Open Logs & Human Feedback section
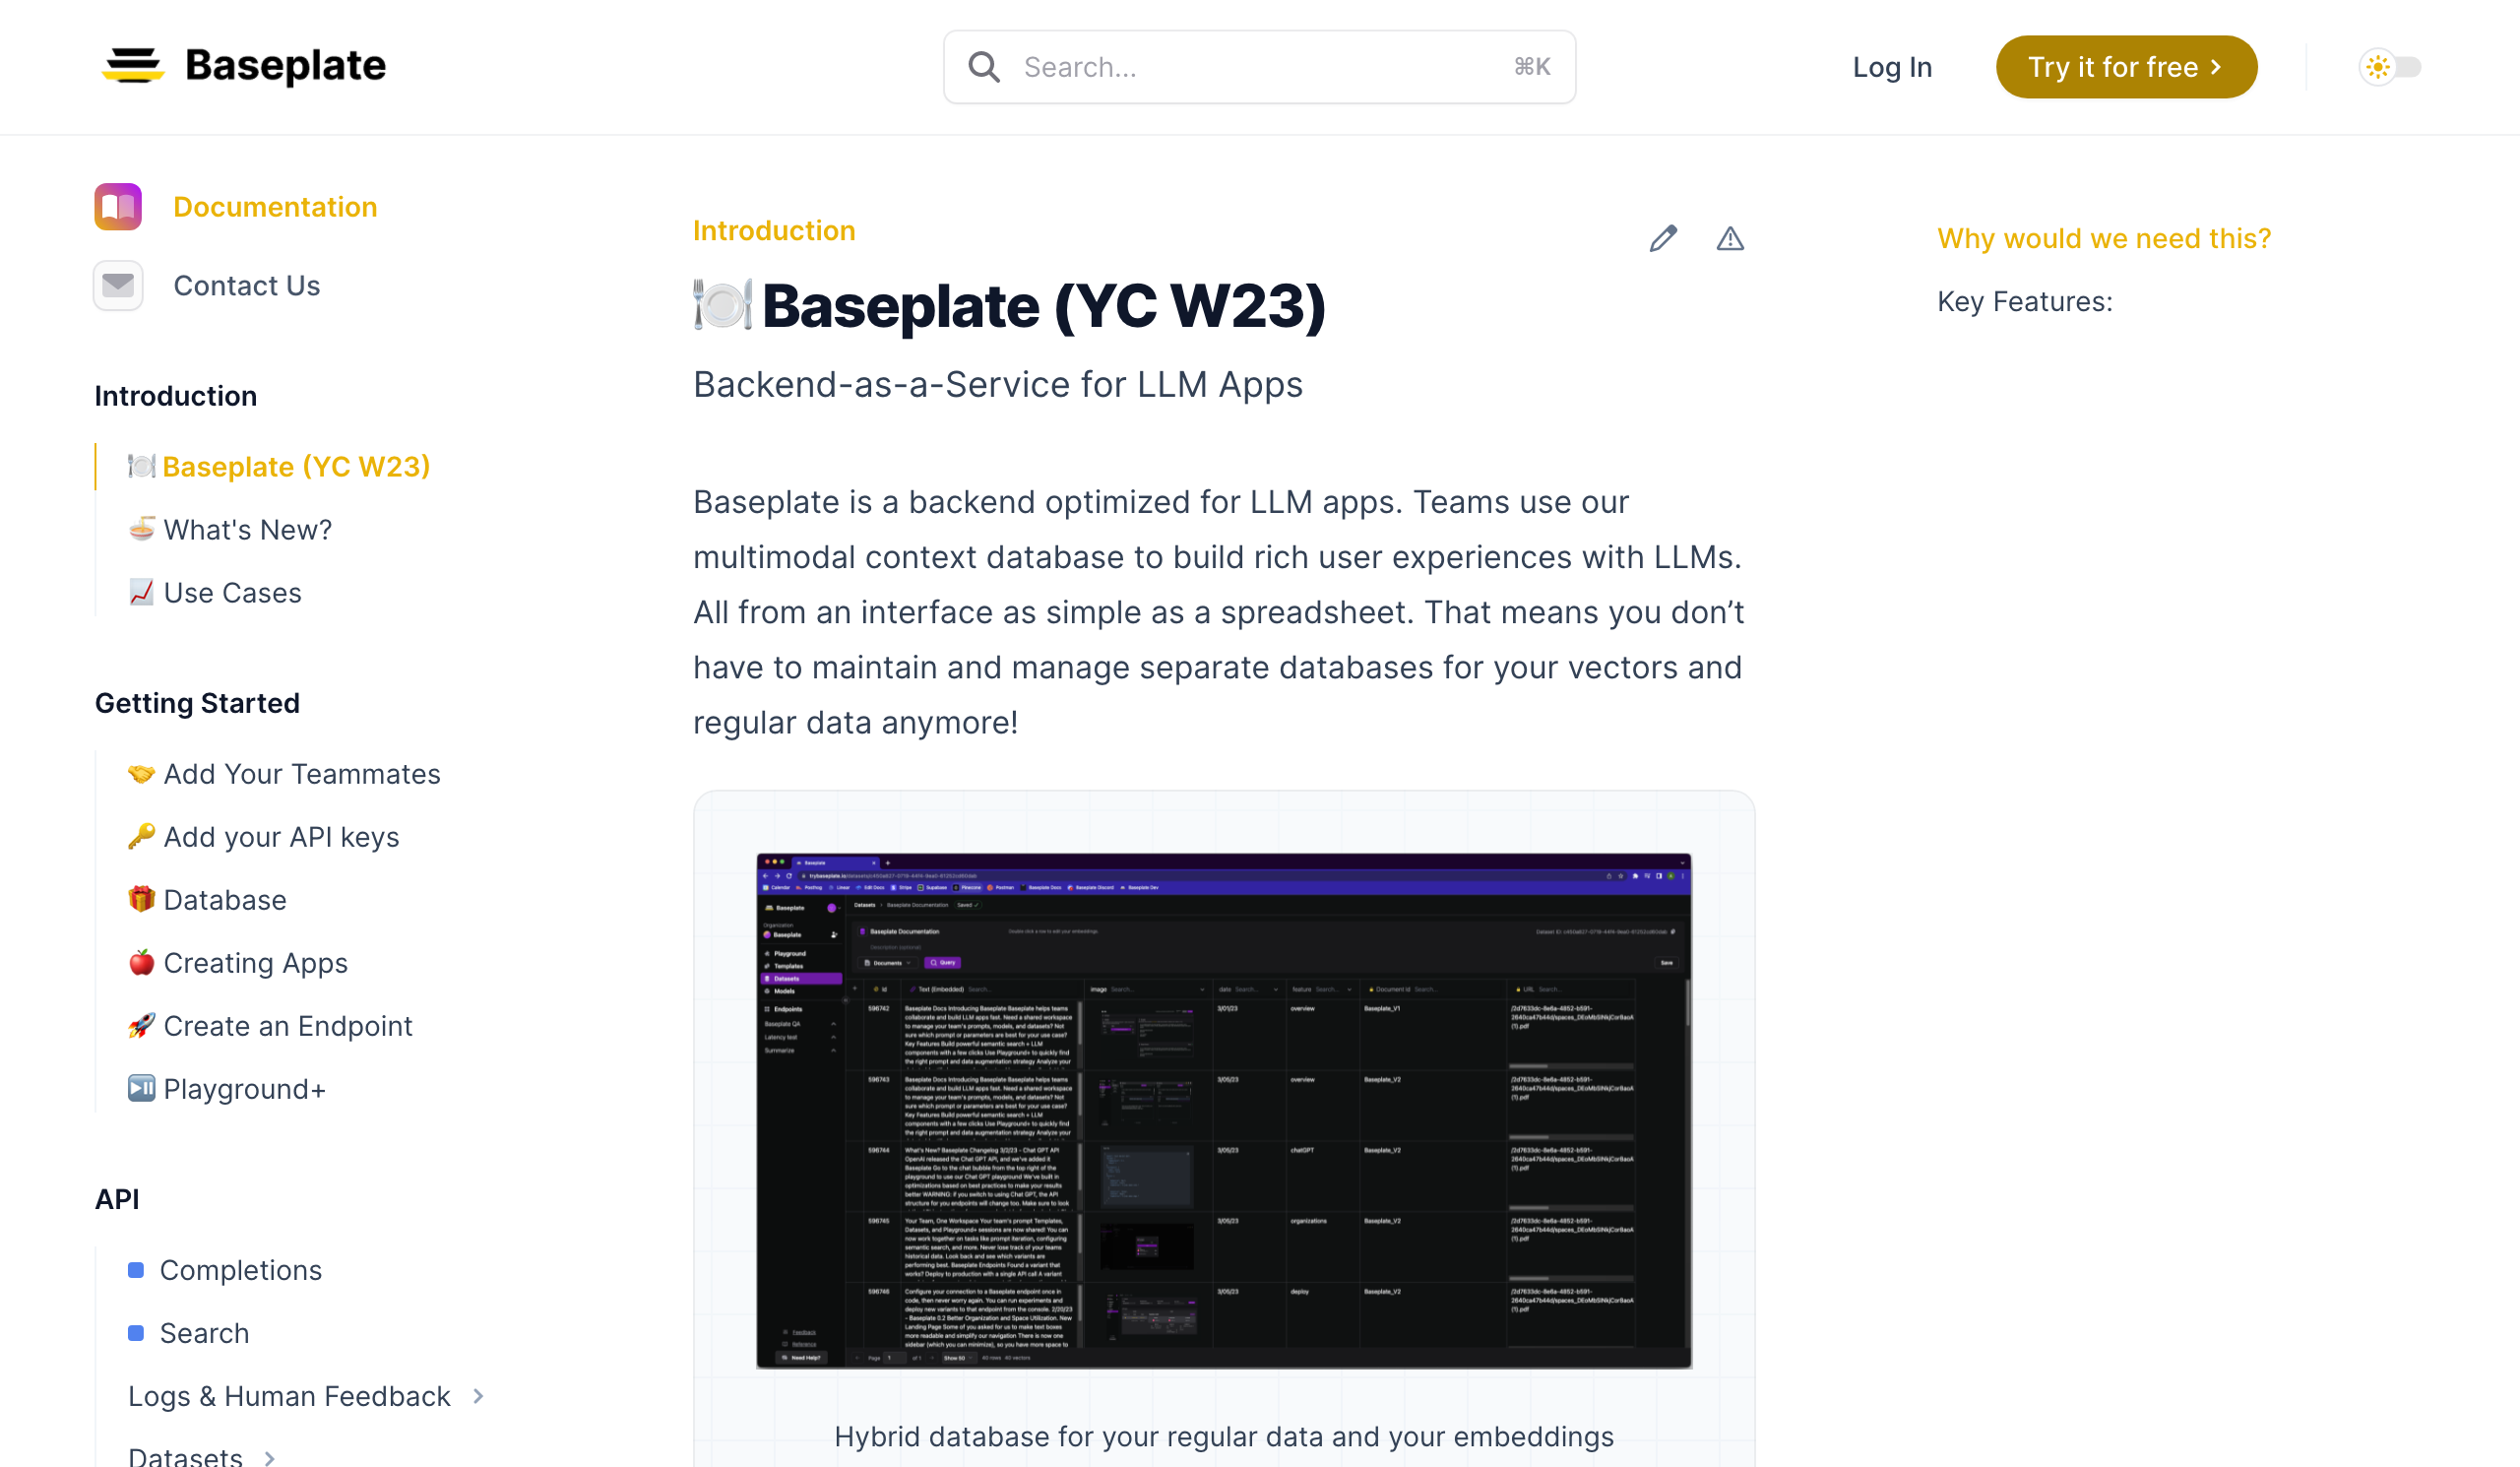 289,1396
